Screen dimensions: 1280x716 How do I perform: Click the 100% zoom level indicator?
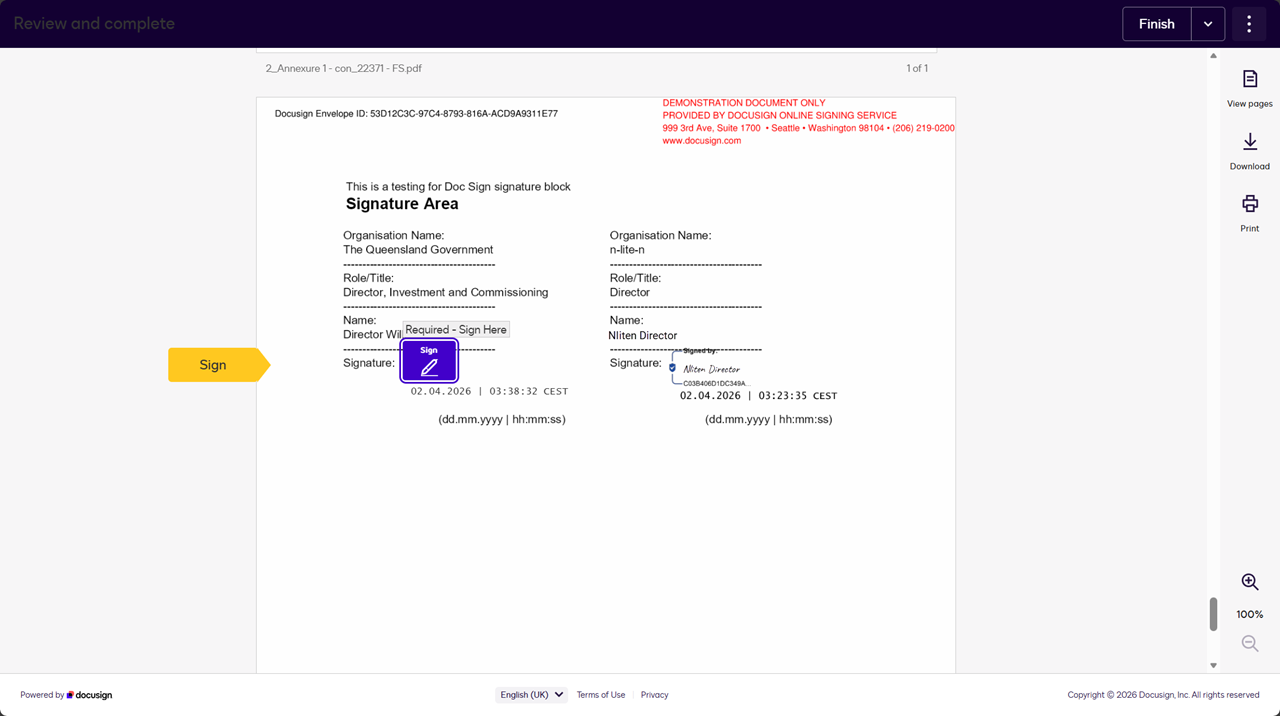(1249, 614)
